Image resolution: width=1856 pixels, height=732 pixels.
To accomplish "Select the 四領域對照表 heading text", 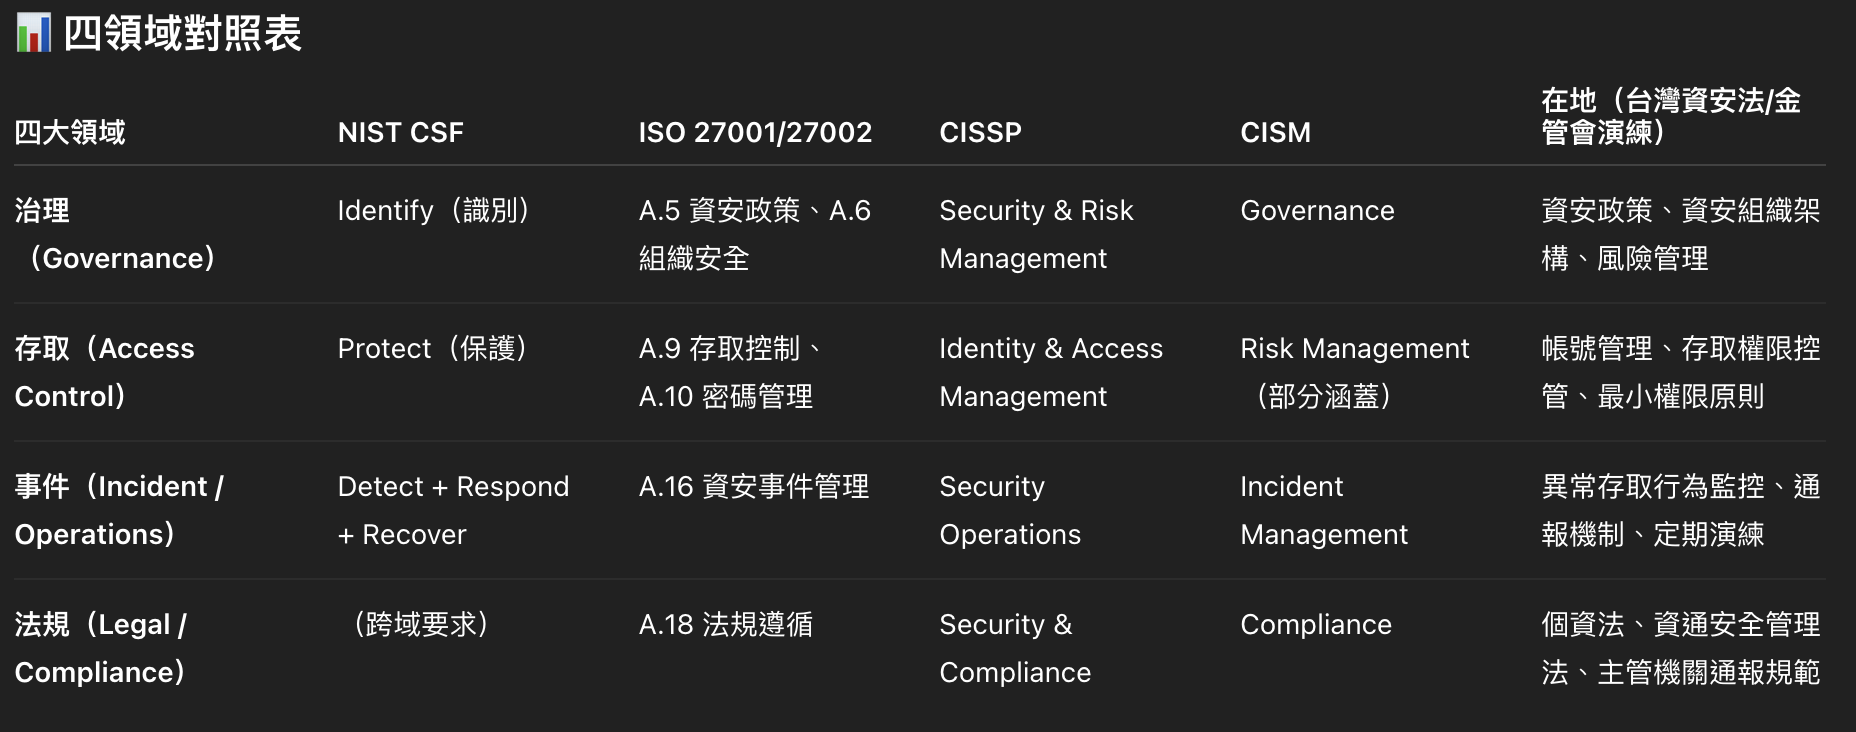I will 183,33.
